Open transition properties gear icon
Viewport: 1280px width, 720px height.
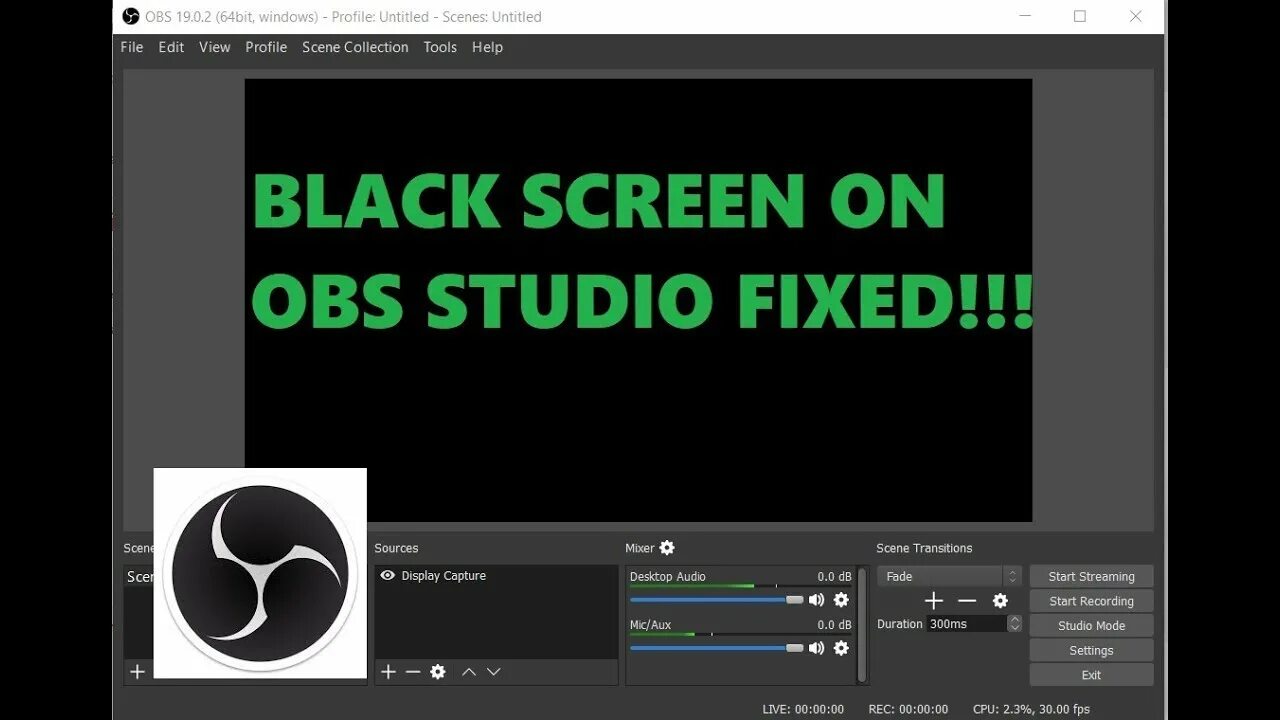pyautogui.click(x=1000, y=601)
